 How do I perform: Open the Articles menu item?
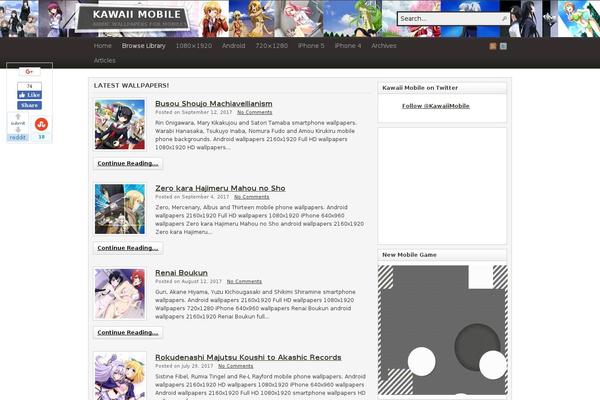pyautogui.click(x=104, y=60)
